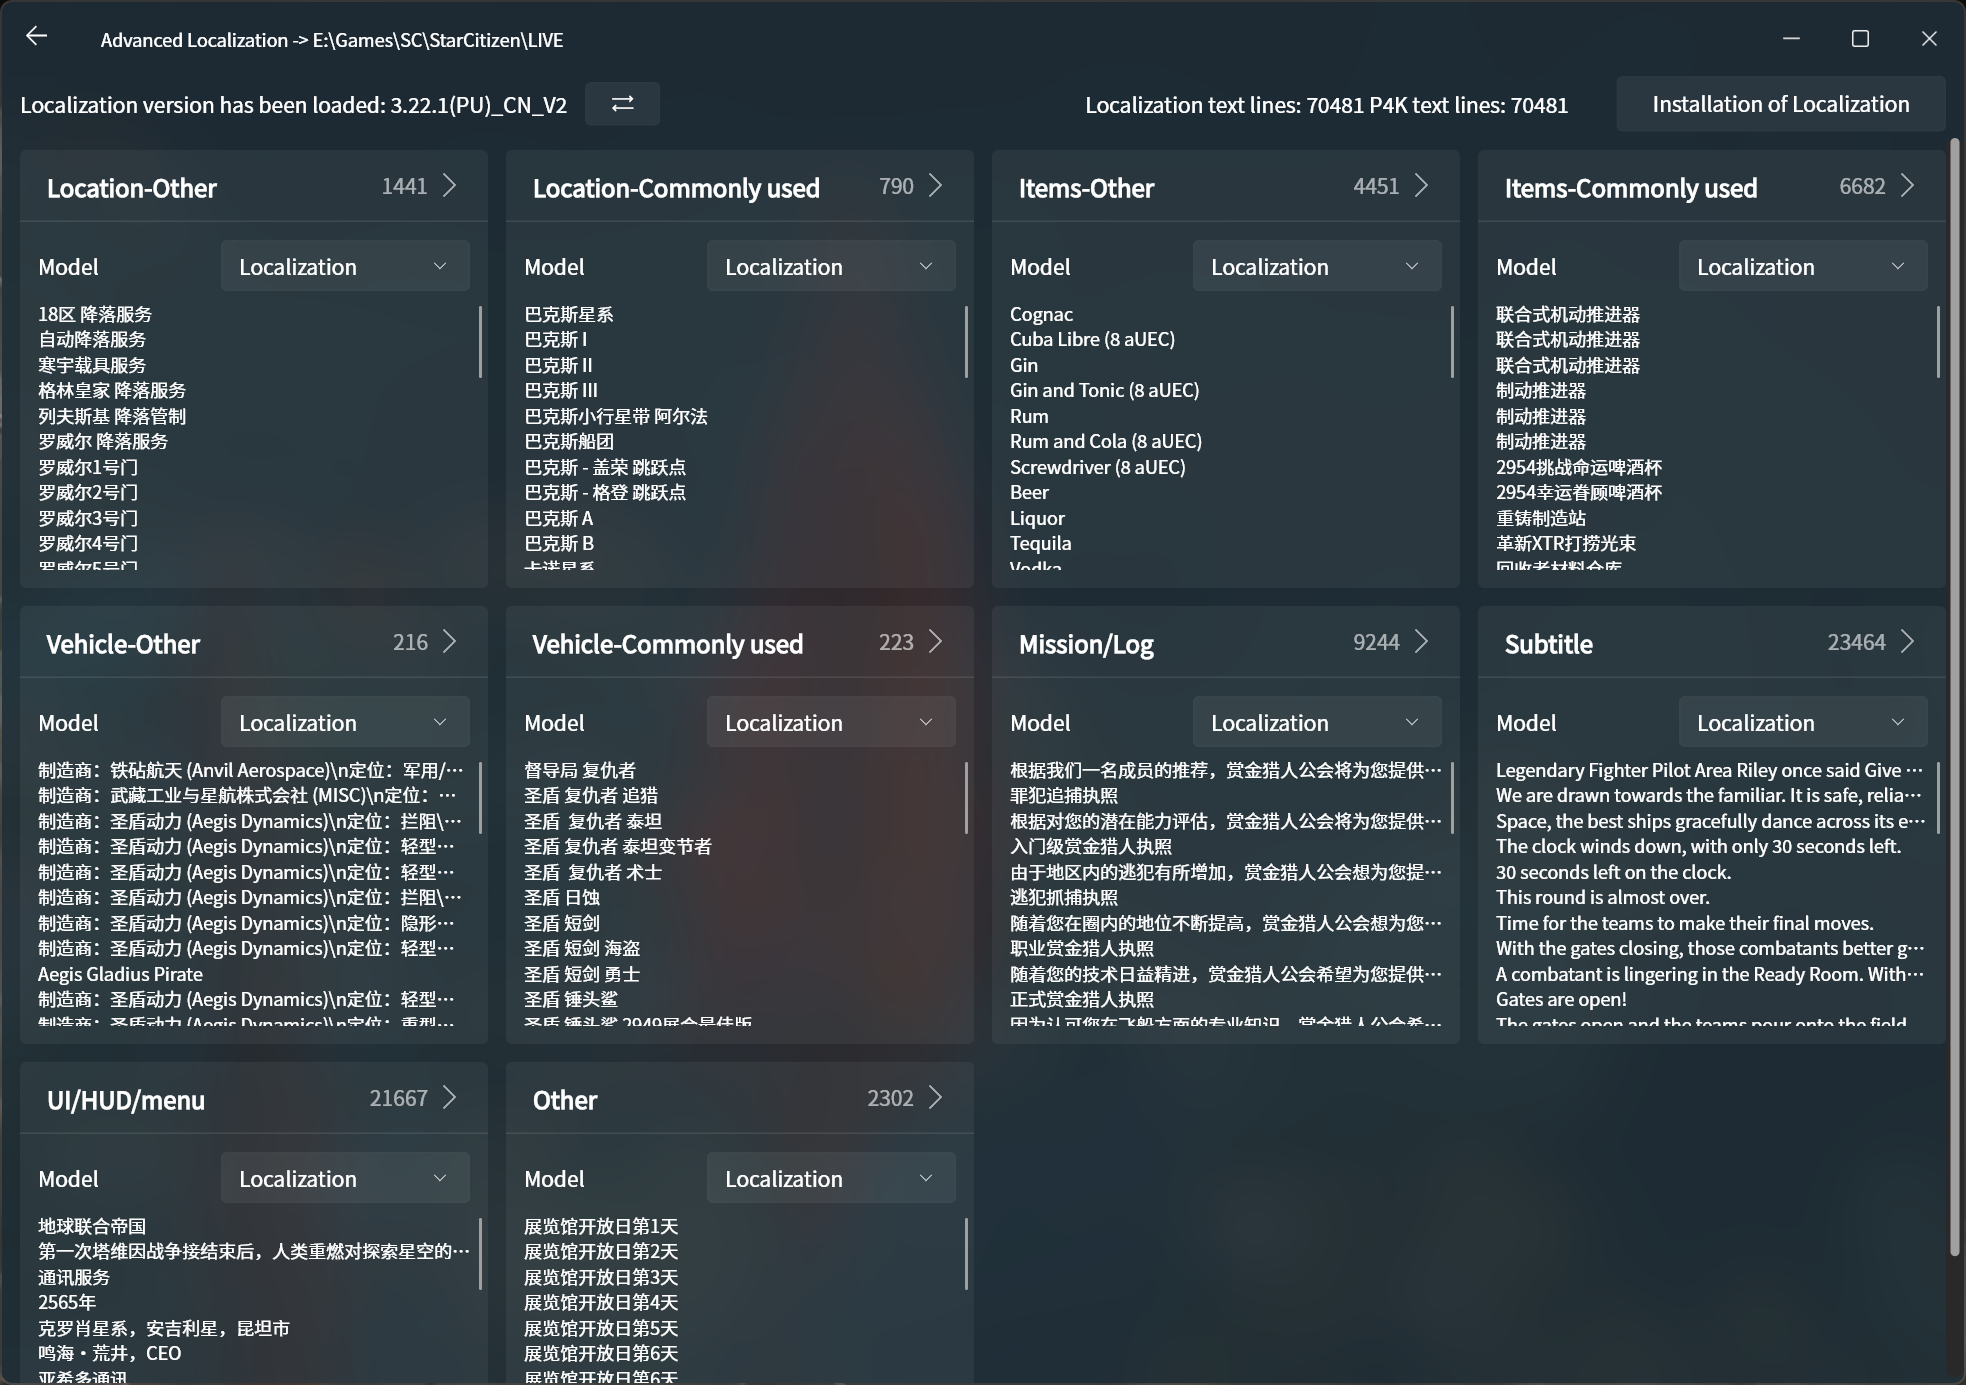Expand Model dropdown in Items-Other card
Viewport: 1966px width, 1385px height.
click(x=1317, y=266)
